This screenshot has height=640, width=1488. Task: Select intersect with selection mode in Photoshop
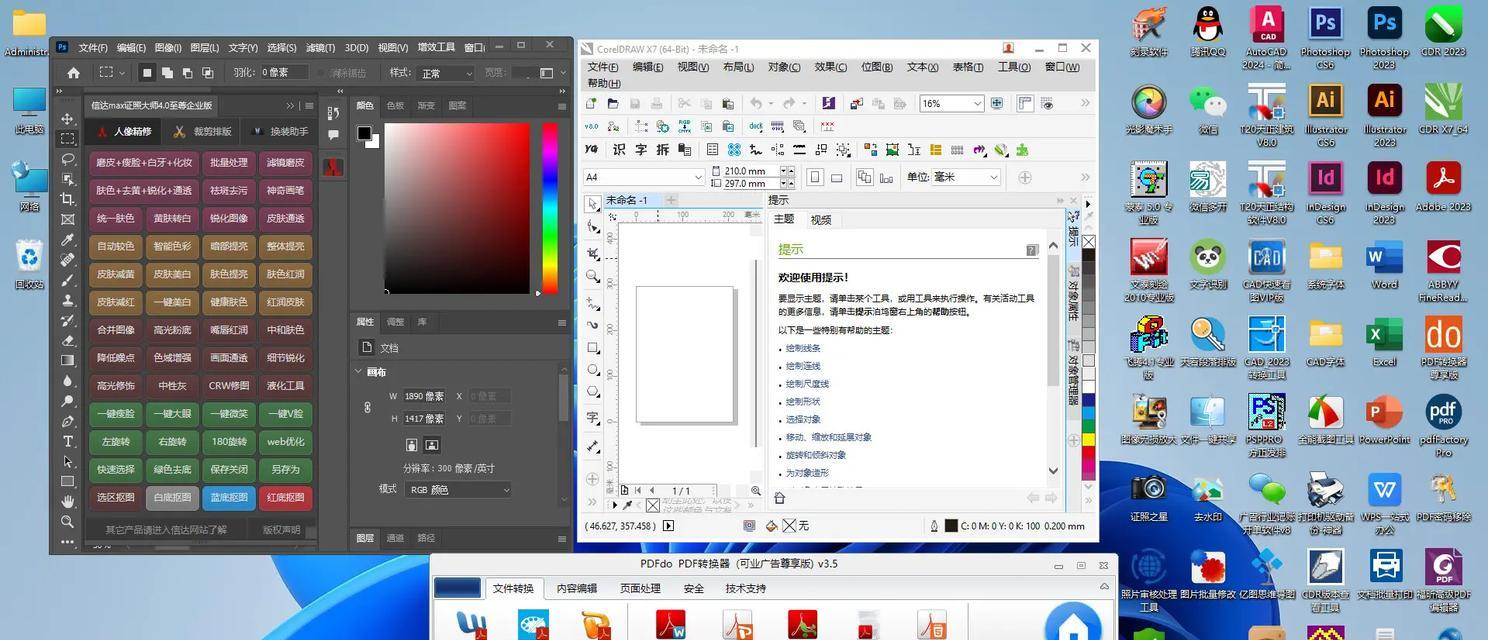point(207,73)
